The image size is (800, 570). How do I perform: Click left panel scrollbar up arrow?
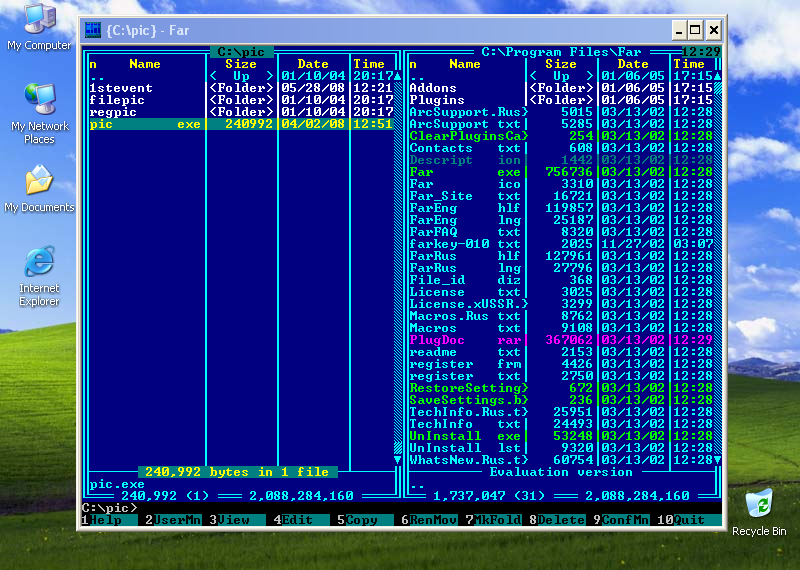coord(398,76)
